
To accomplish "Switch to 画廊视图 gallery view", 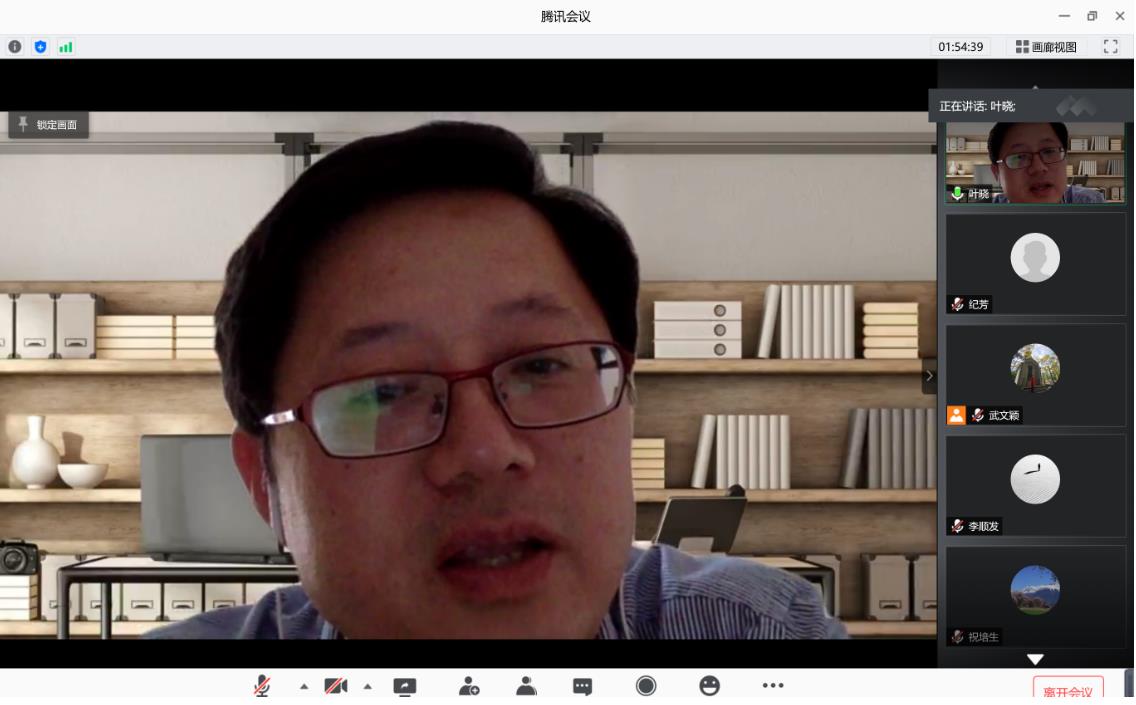I will pos(1046,47).
